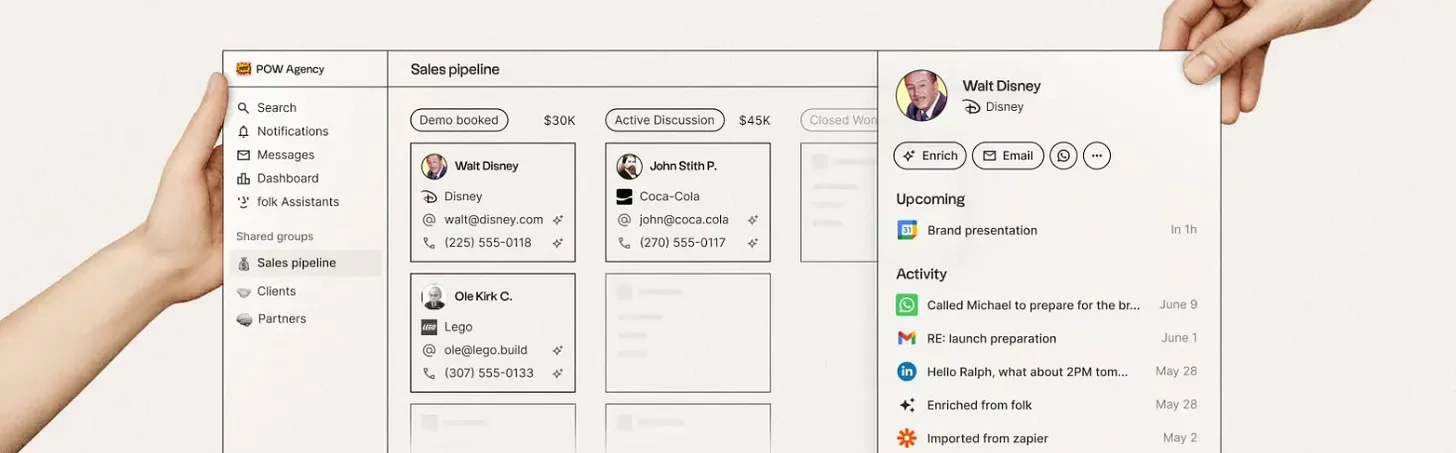Open the more options ellipsis button
1456x453 pixels.
pyautogui.click(x=1097, y=156)
